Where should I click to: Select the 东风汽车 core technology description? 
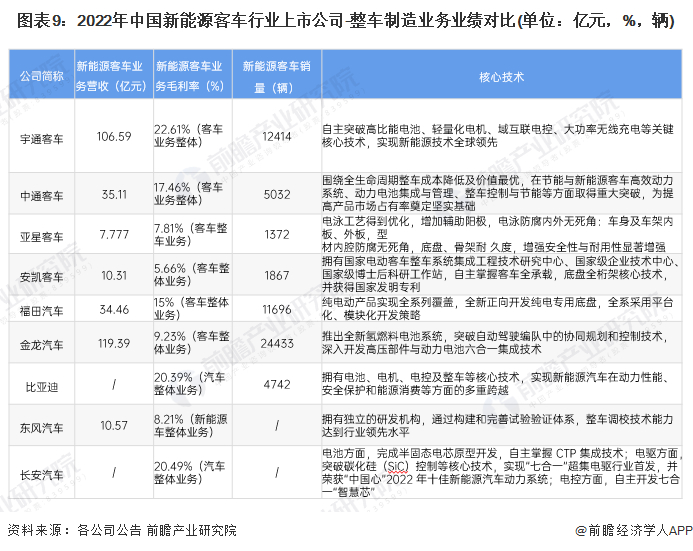click(498, 425)
